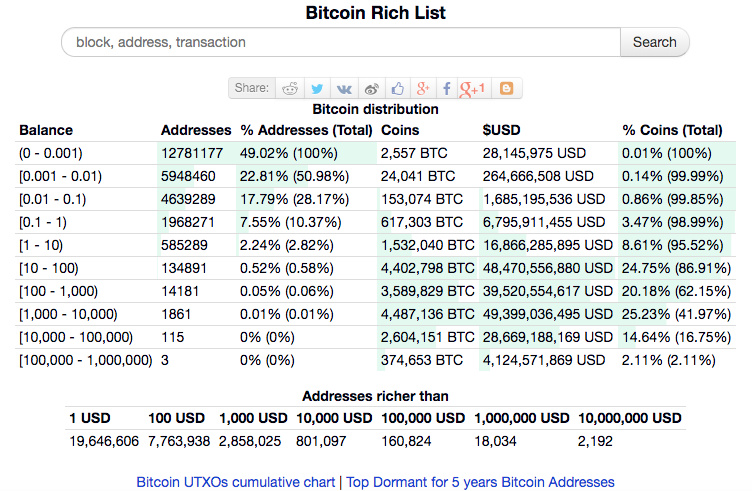
Task: Share via the Blogger icon
Action: 506,88
